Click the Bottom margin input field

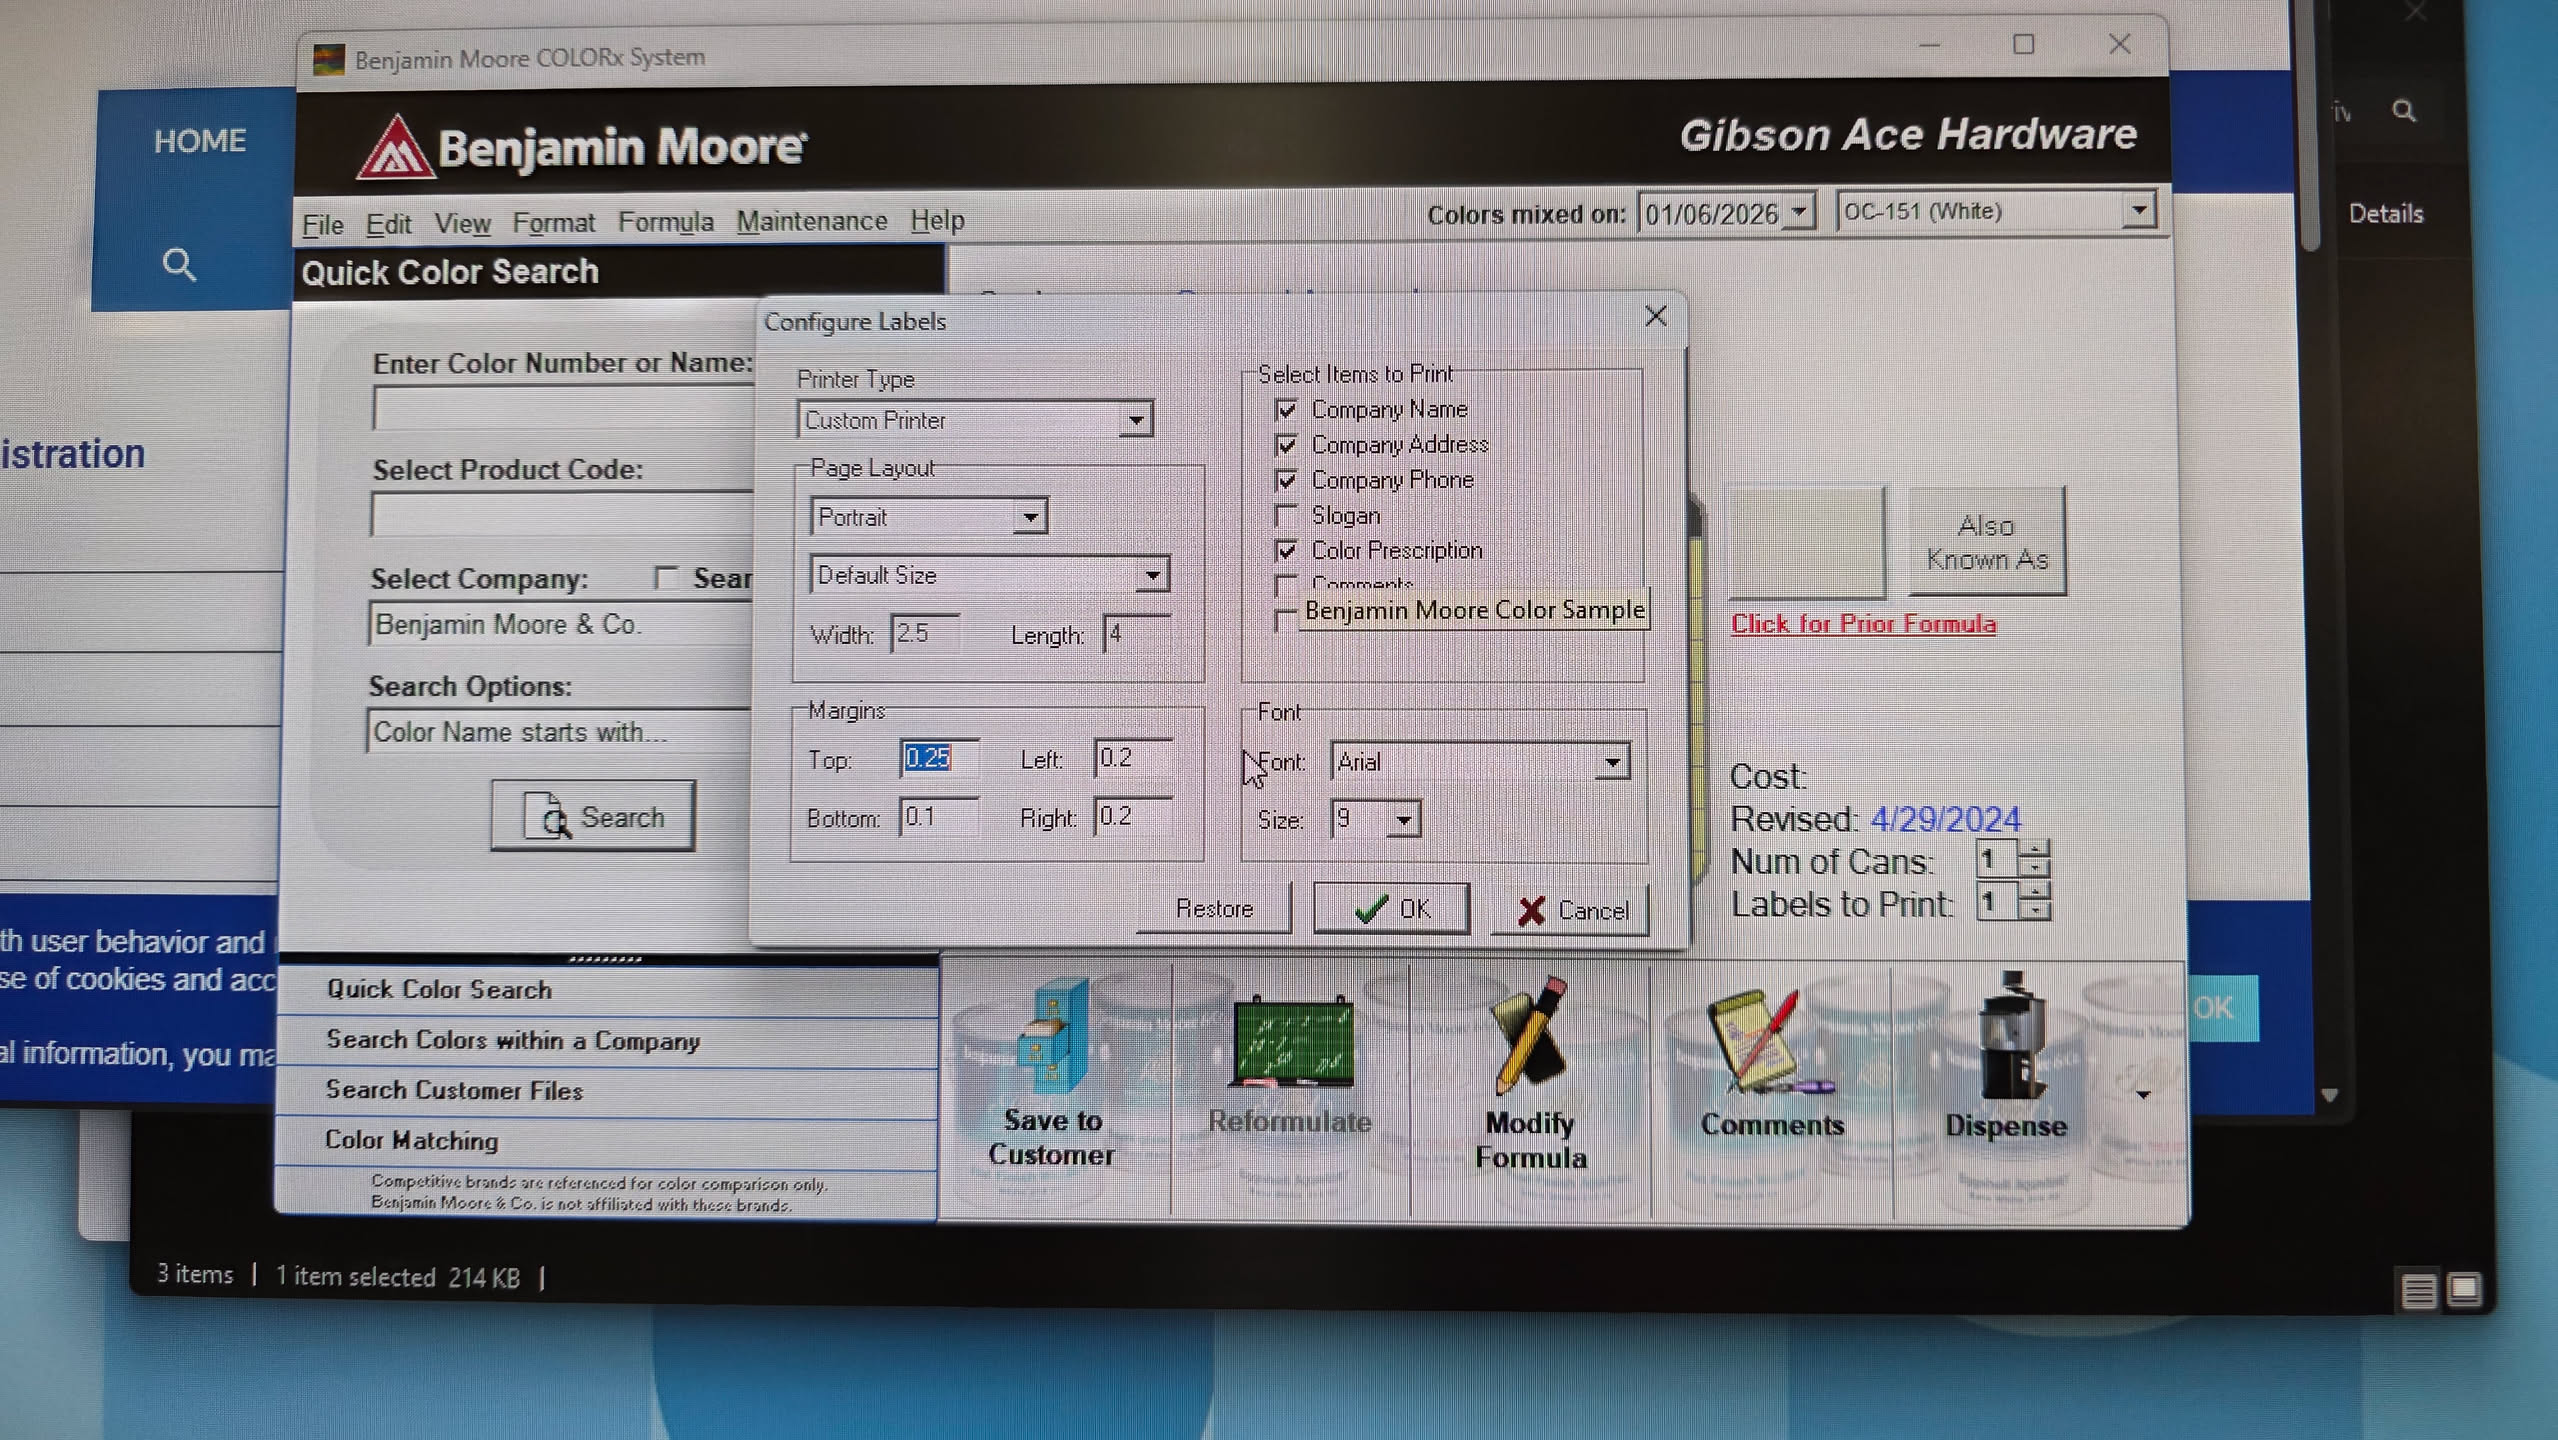point(936,818)
